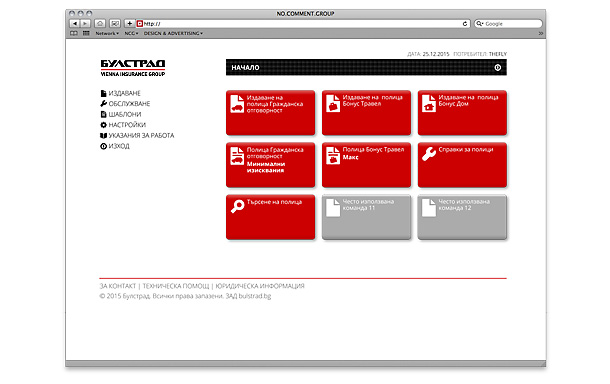610x384 pixels.
Task: Click the wrench icon beside ОБСЛУЖВАНЕ
Action: coord(103,104)
